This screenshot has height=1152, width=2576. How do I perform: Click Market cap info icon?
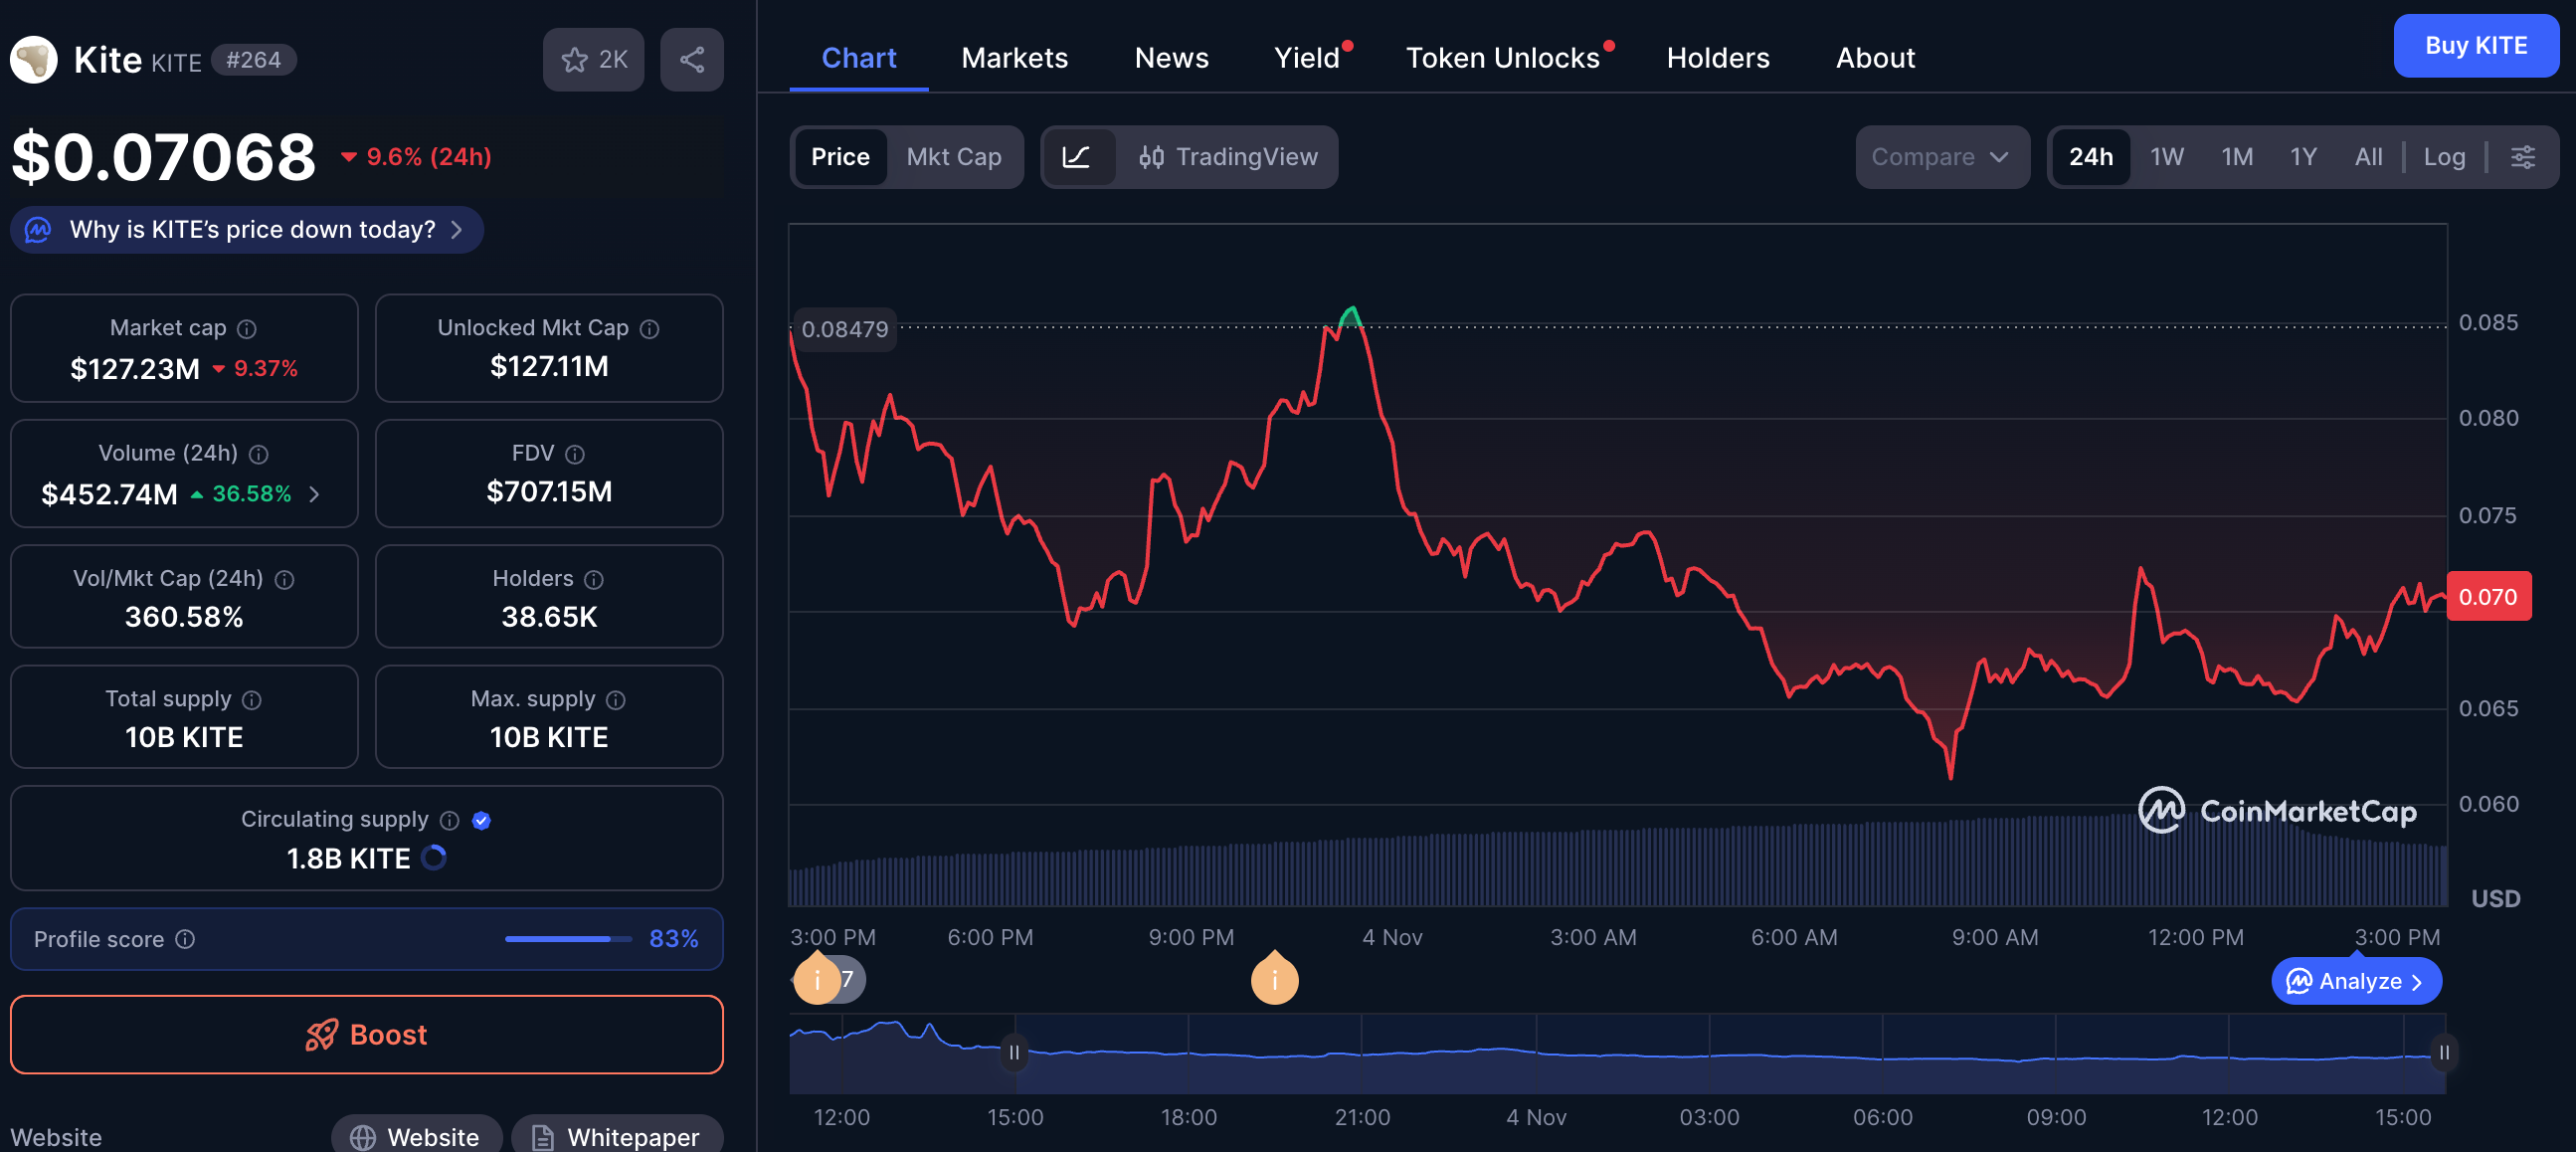[x=247, y=329]
